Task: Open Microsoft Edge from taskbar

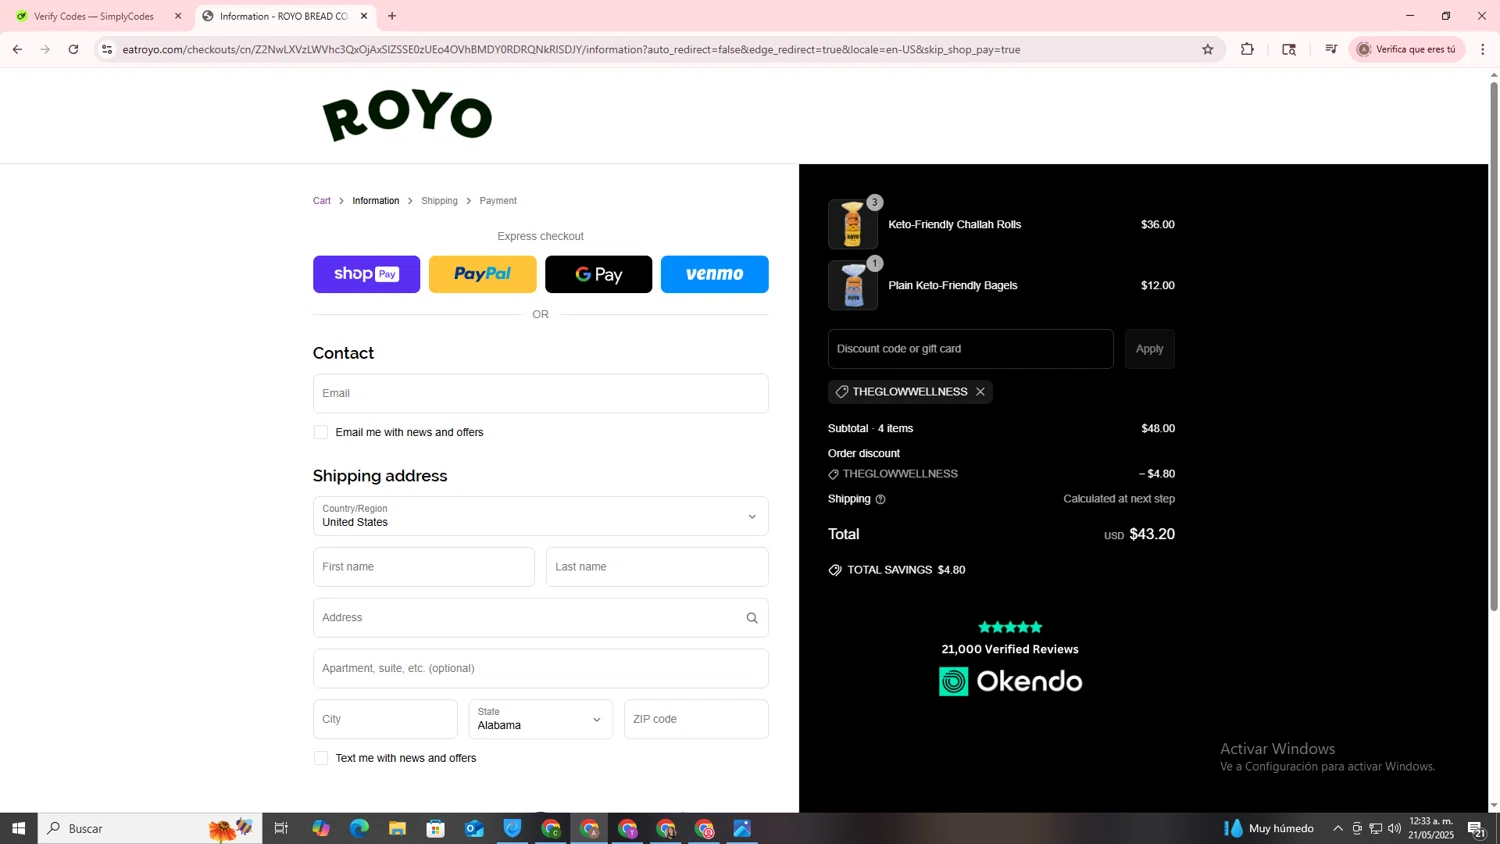Action: (x=359, y=828)
